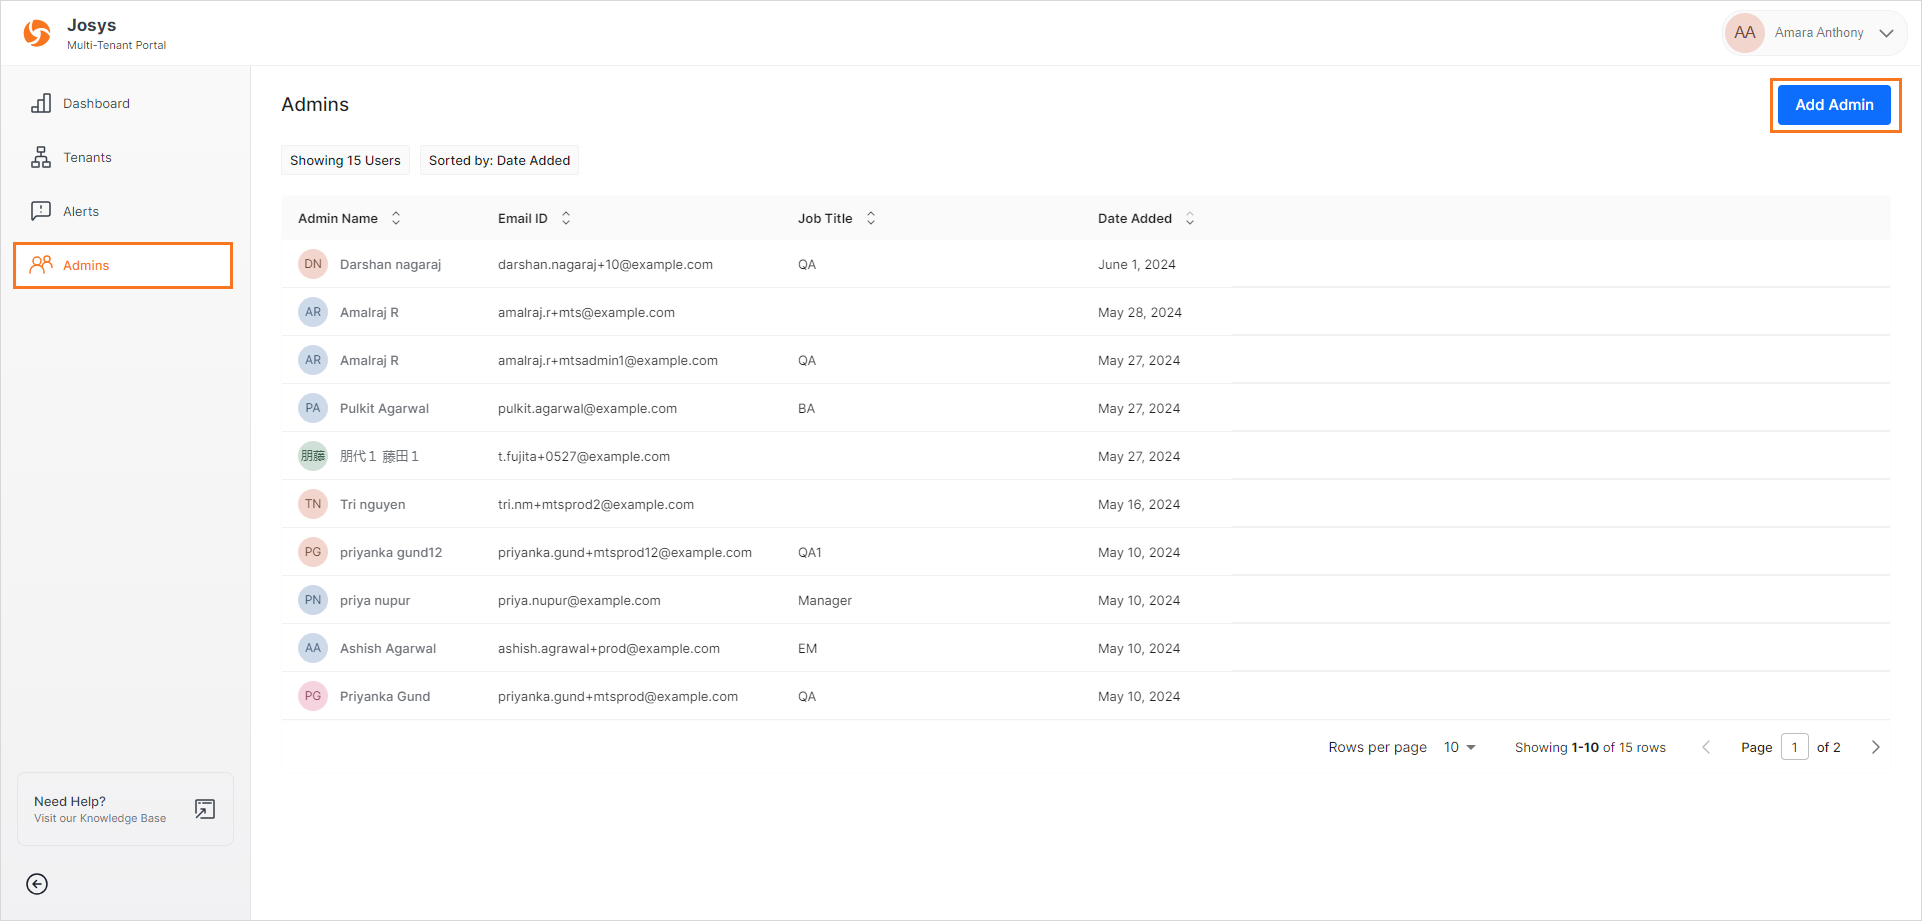Click the page number input field

1795,747
